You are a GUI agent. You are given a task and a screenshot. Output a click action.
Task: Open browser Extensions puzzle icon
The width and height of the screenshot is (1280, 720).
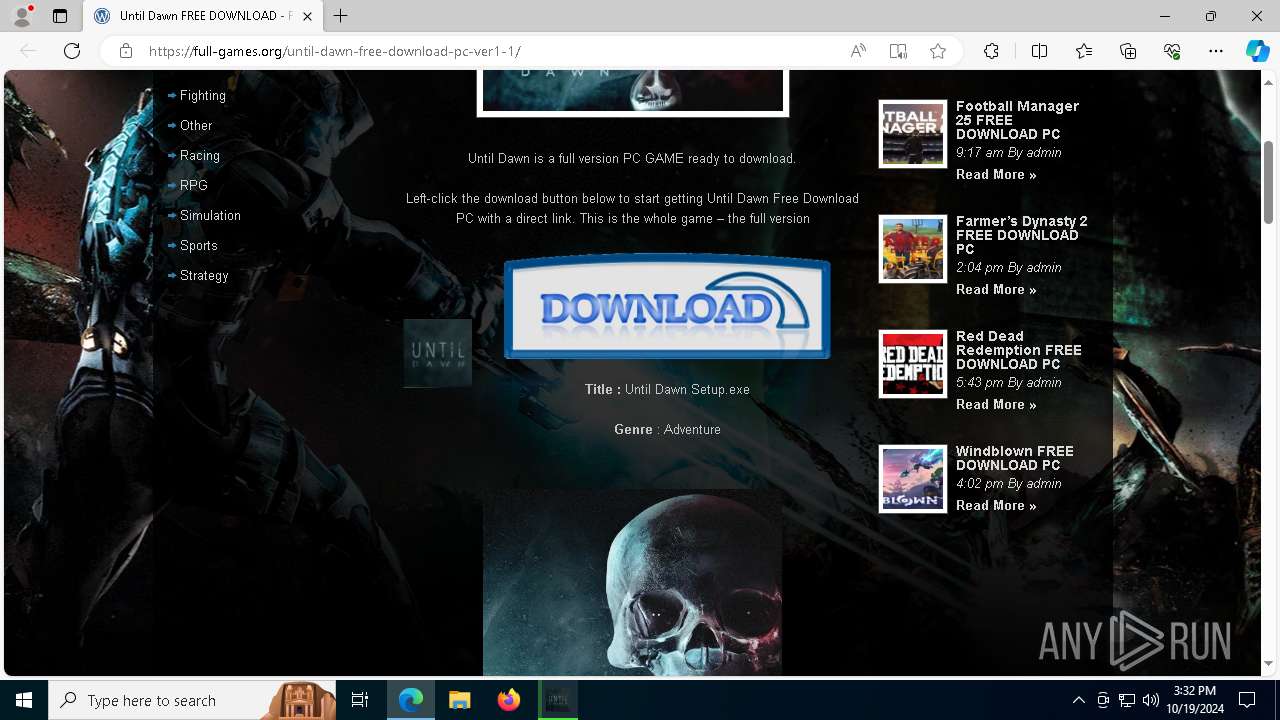[991, 51]
